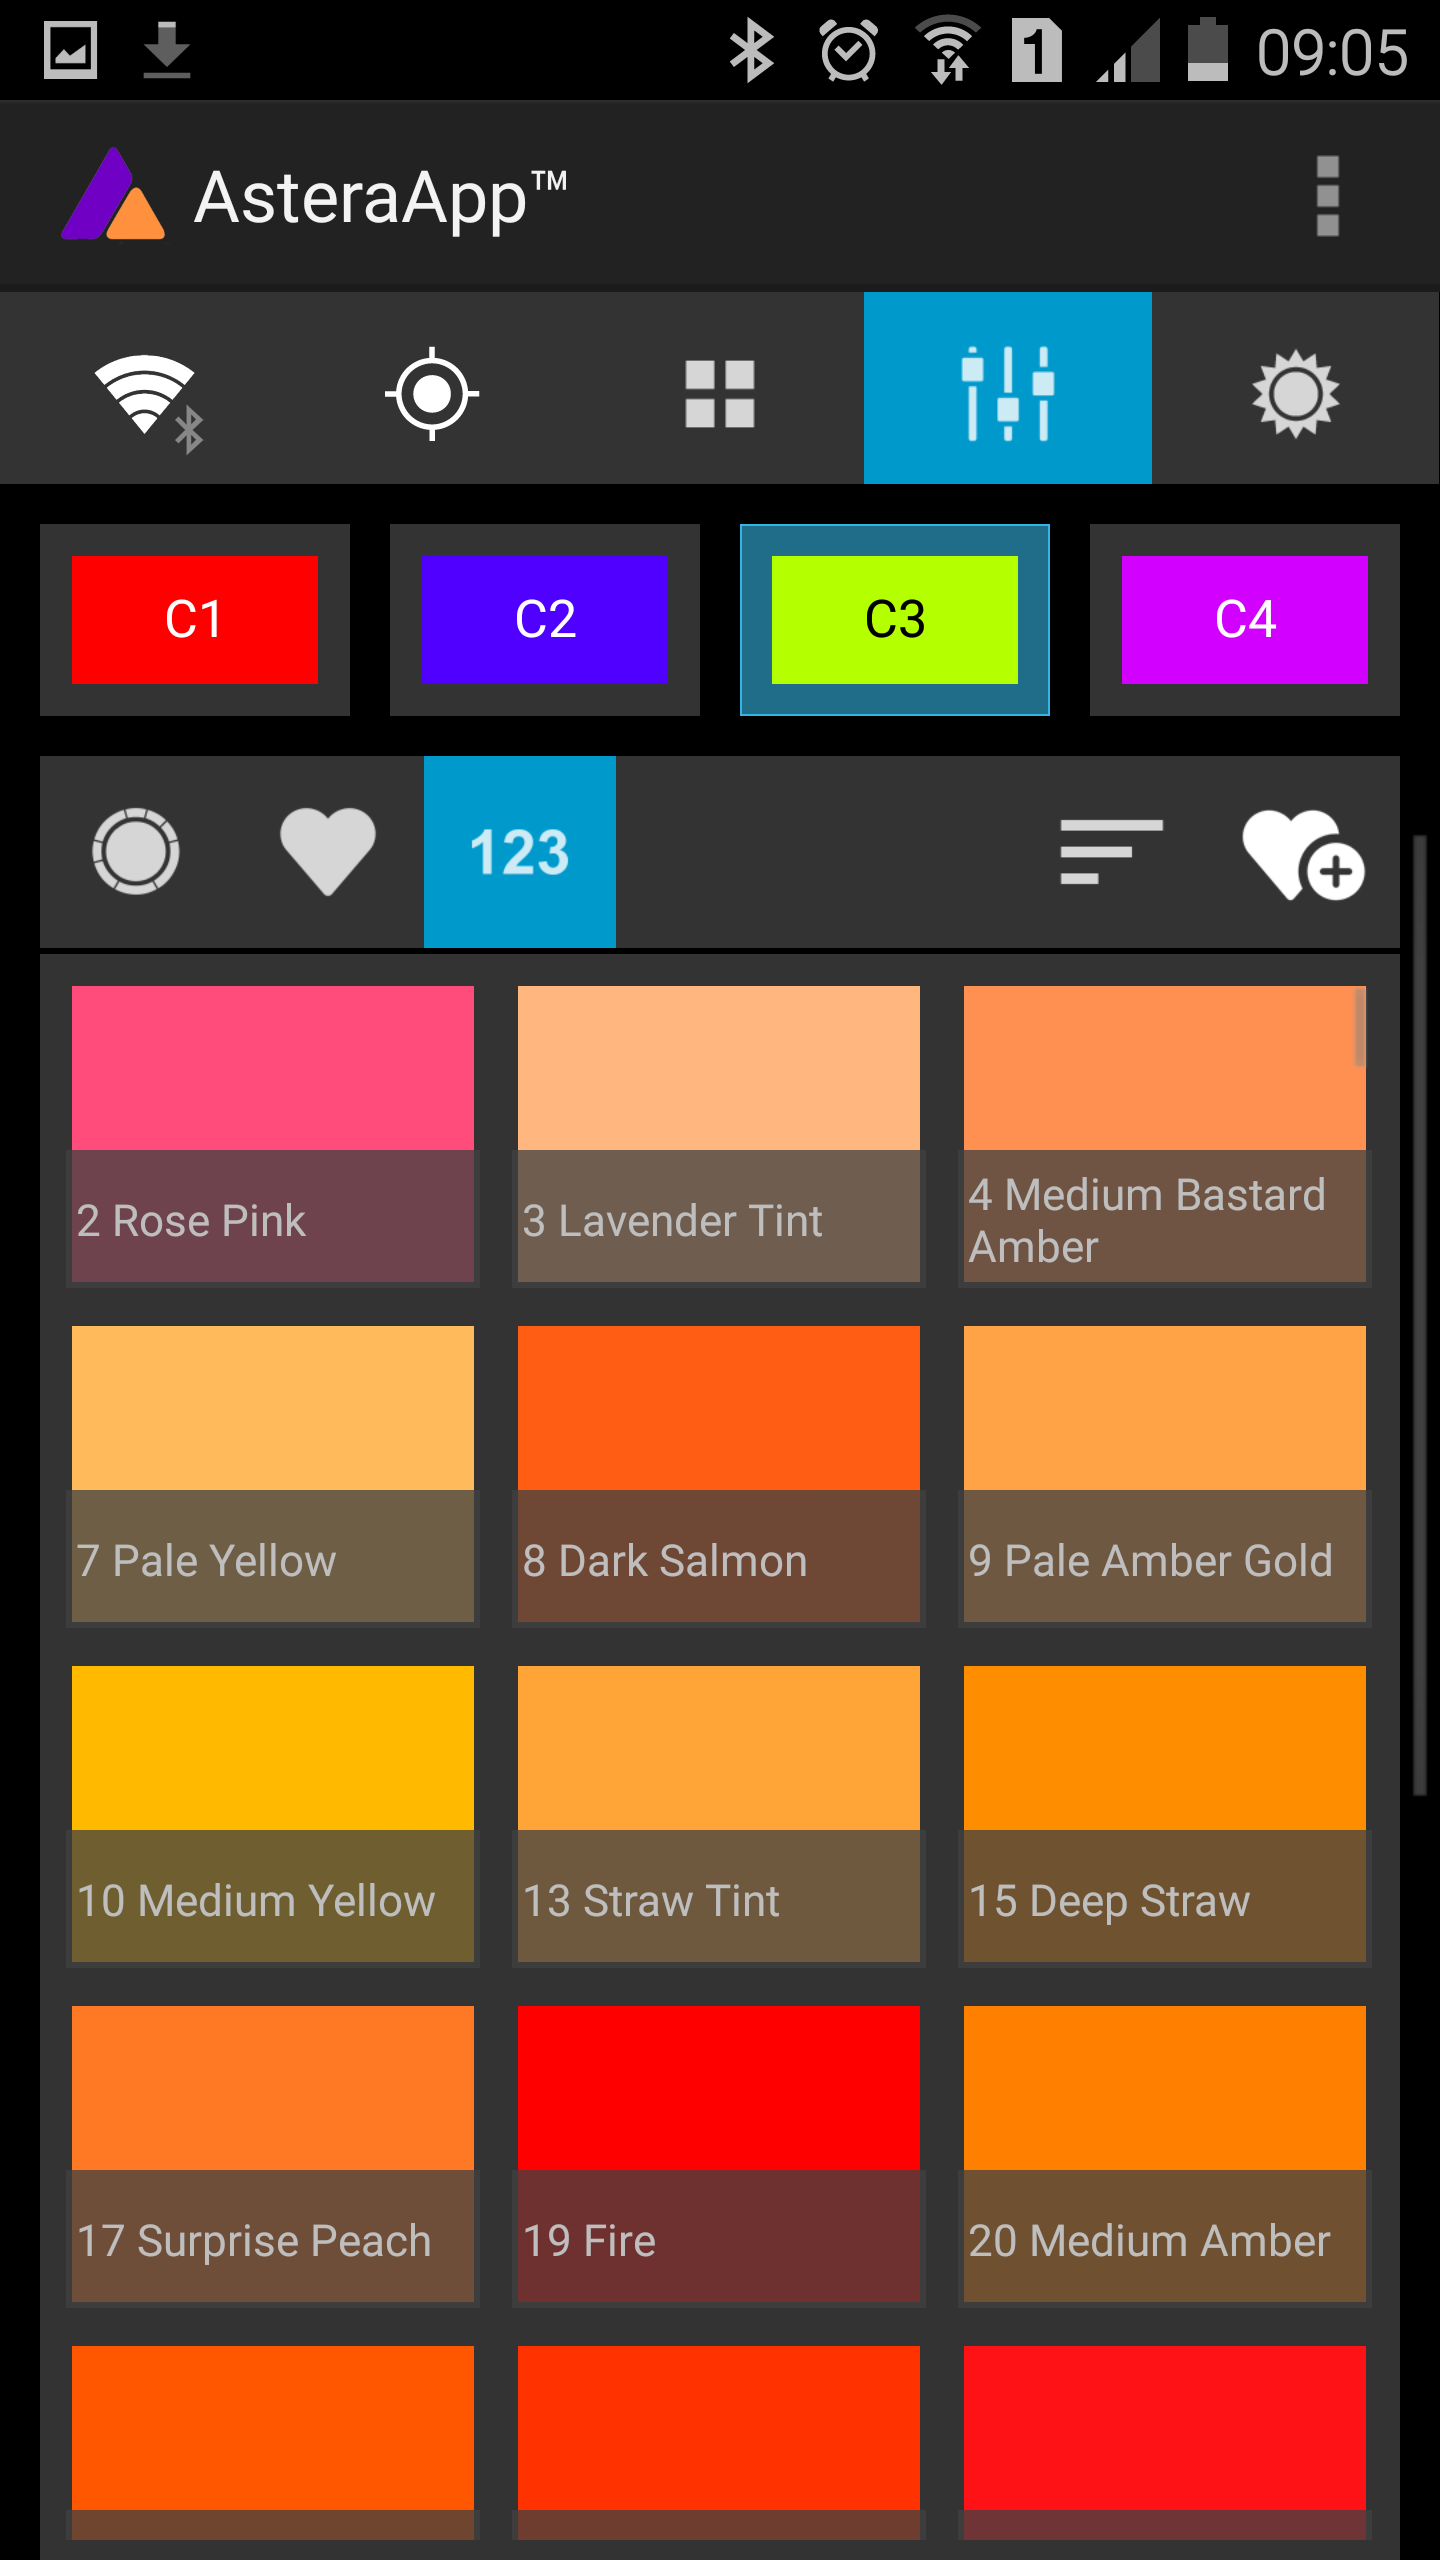The width and height of the screenshot is (1440, 2560).
Task: Select the C1 red color slot
Action: (195, 620)
